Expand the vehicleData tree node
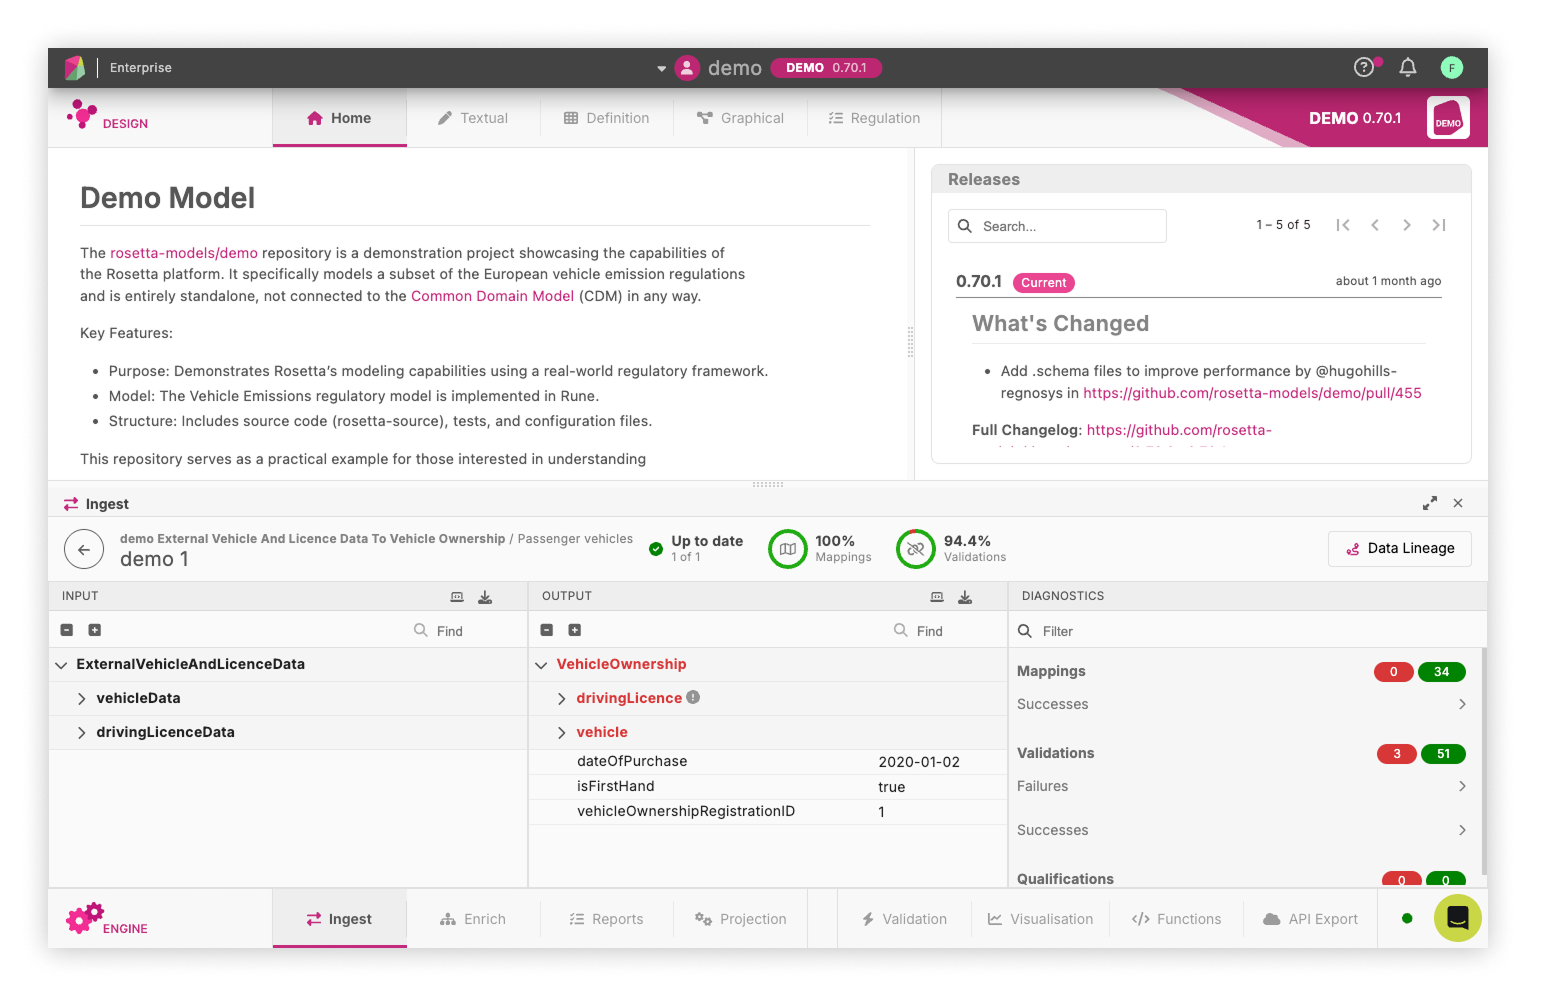This screenshot has height=996, width=1565. 82,697
